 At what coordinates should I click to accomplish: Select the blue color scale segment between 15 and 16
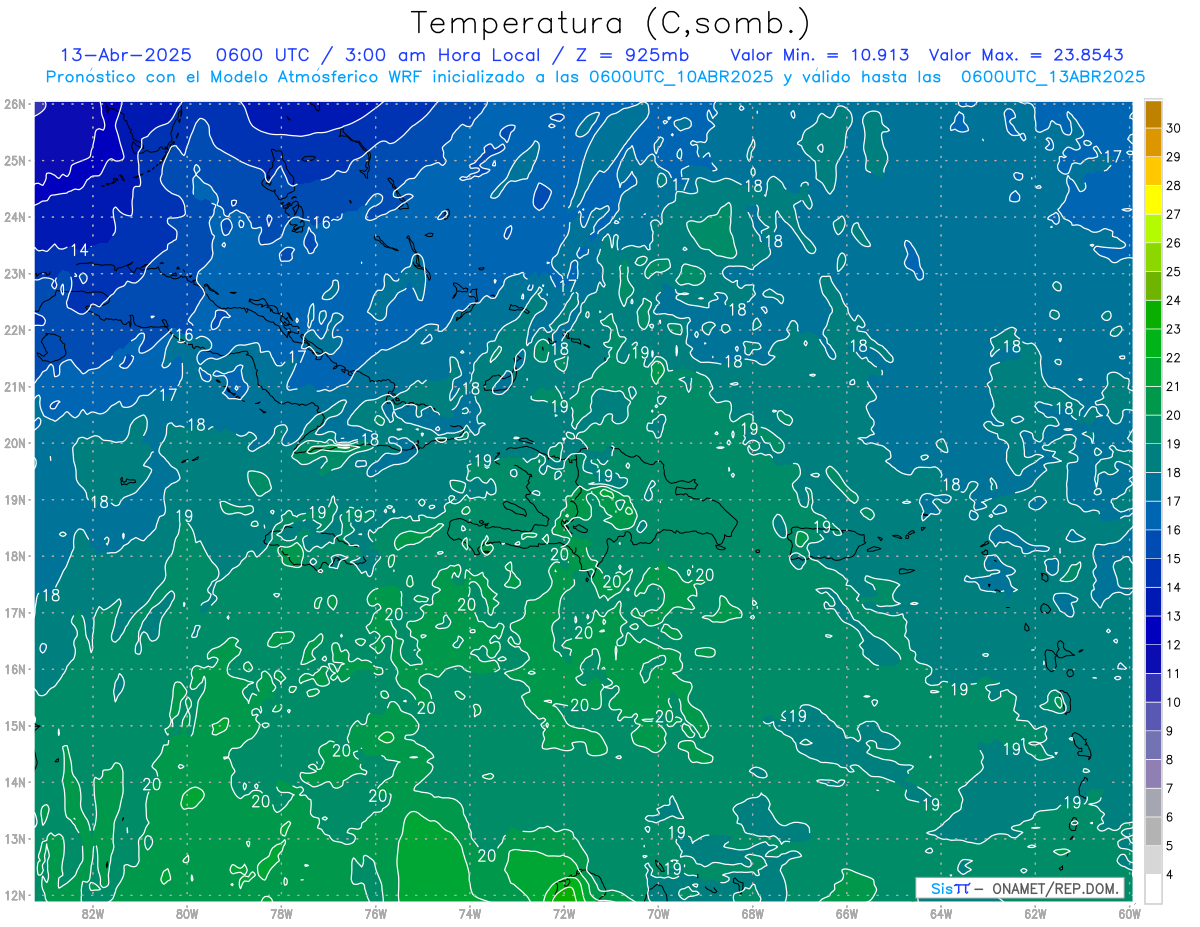(1153, 544)
